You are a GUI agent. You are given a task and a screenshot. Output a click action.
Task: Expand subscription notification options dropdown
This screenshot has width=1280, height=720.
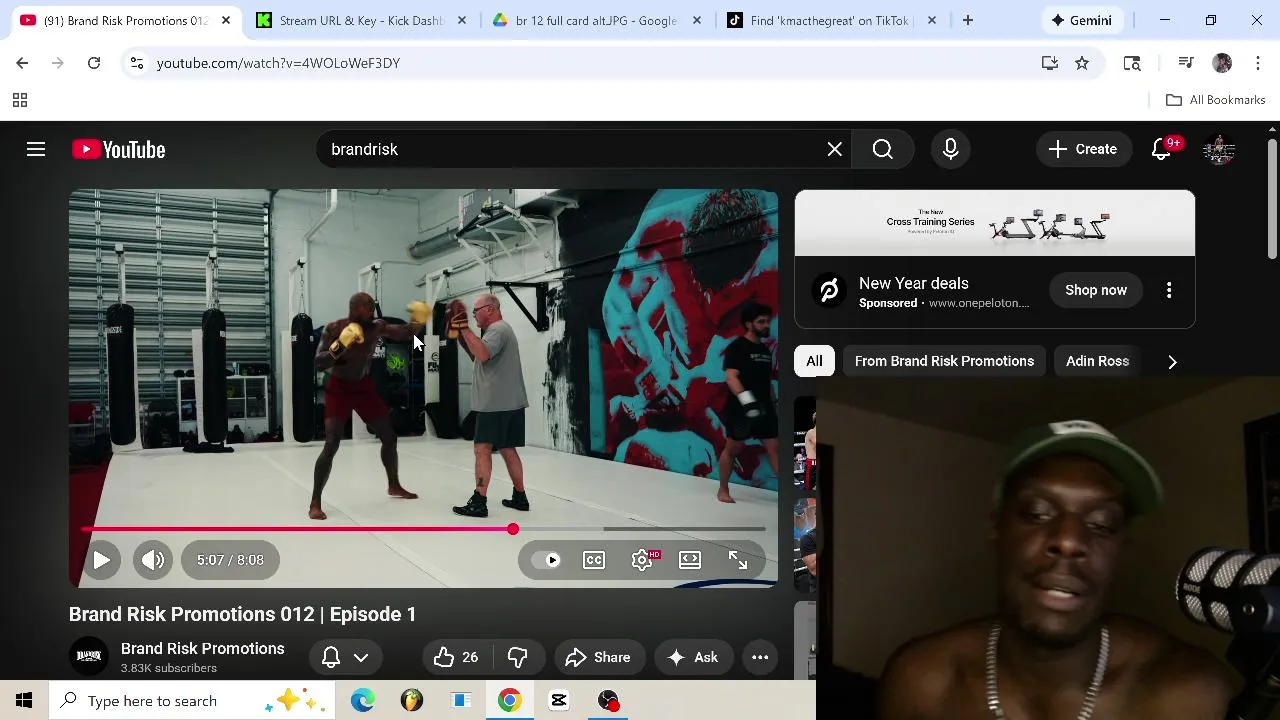pyautogui.click(x=345, y=657)
